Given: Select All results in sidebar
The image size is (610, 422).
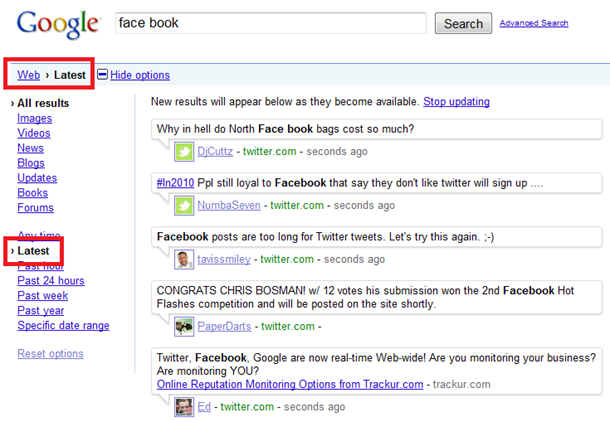Looking at the screenshot, I should [43, 103].
